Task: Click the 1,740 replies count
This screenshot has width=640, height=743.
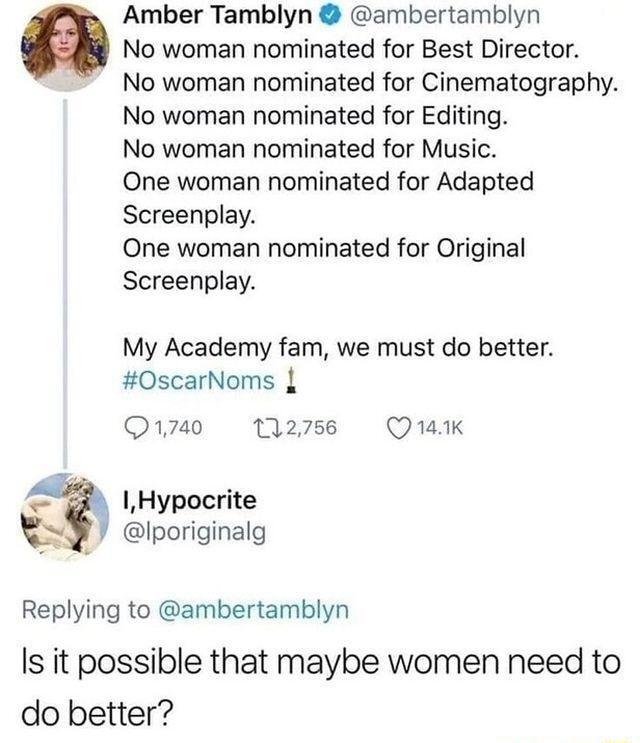Action: 180,430
